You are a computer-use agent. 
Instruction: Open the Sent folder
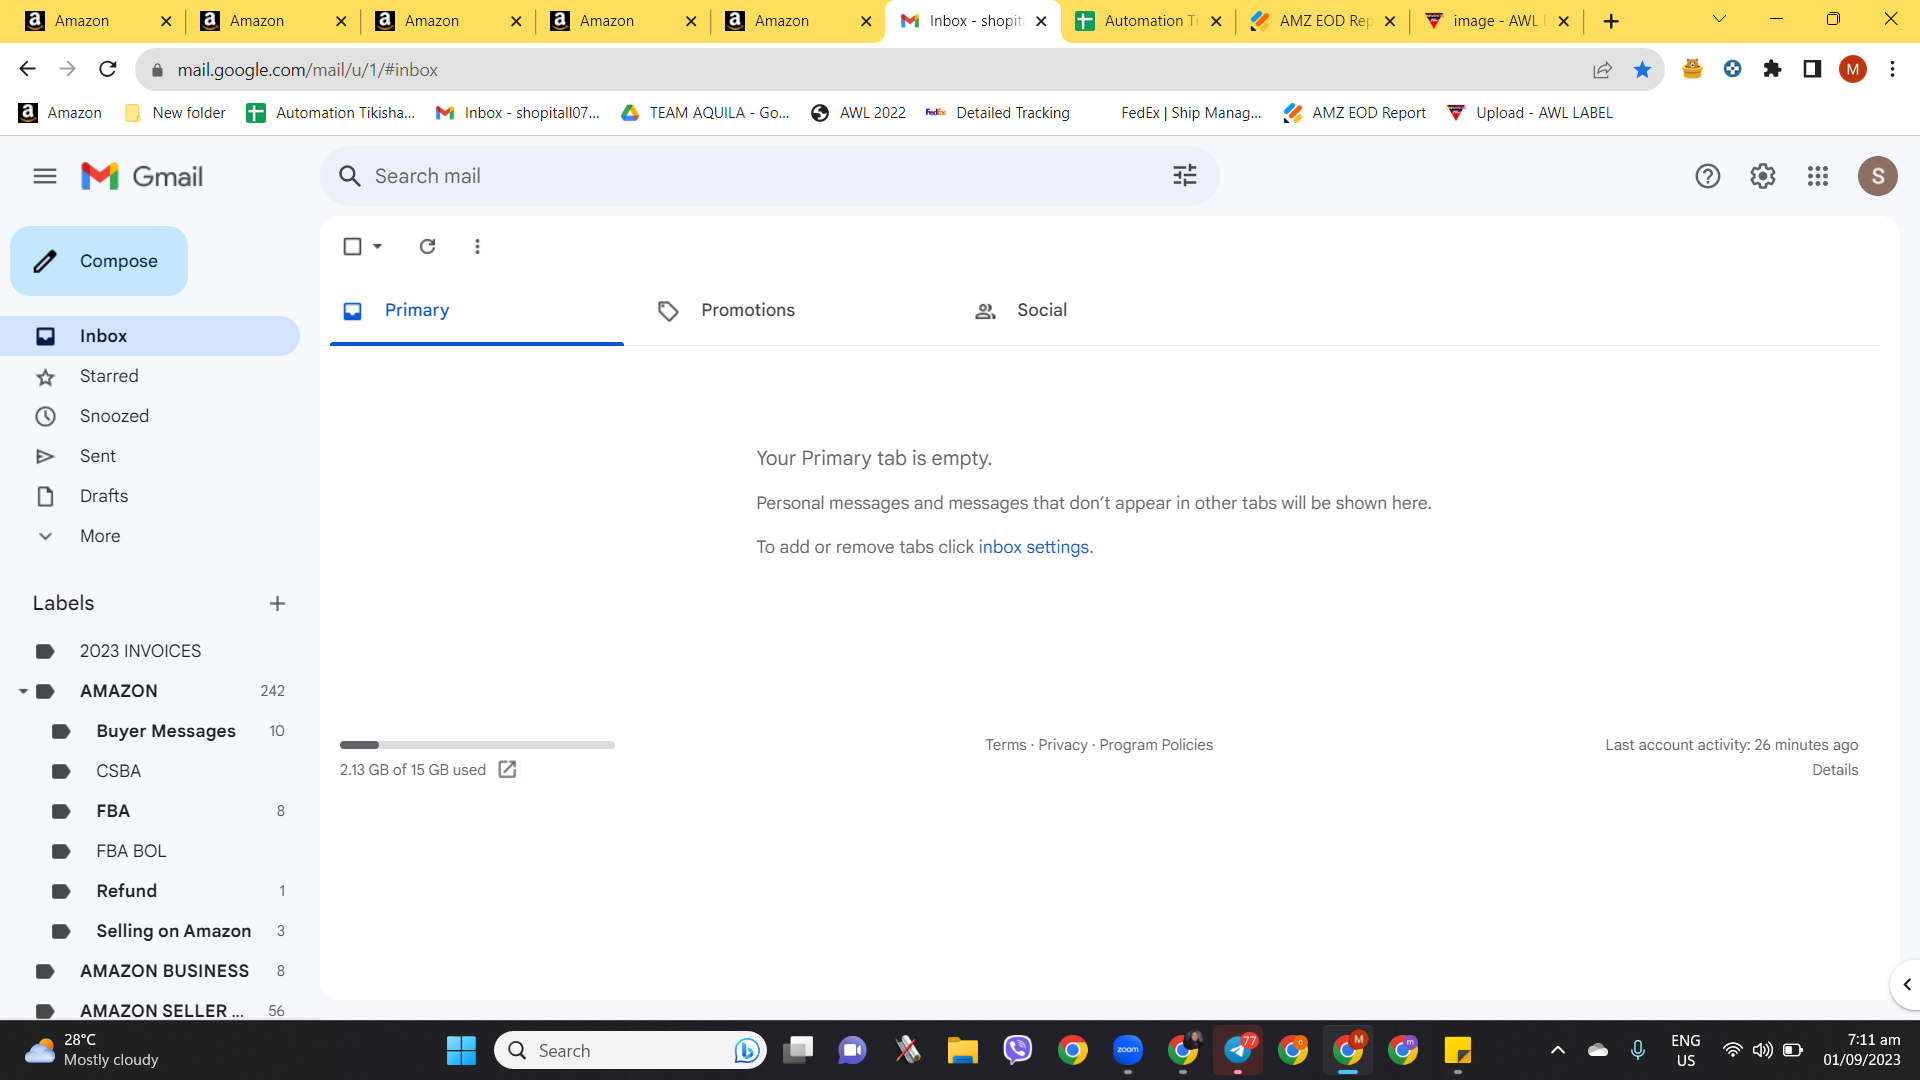pos(150,456)
